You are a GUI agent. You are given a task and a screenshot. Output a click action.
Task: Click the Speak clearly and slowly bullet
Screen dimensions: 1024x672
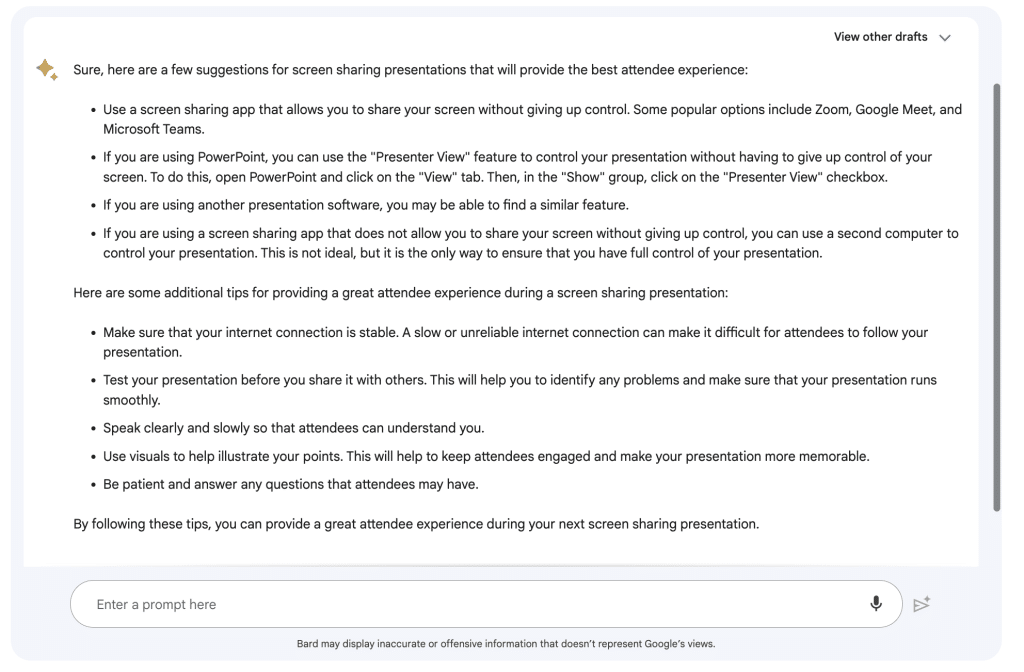click(293, 428)
